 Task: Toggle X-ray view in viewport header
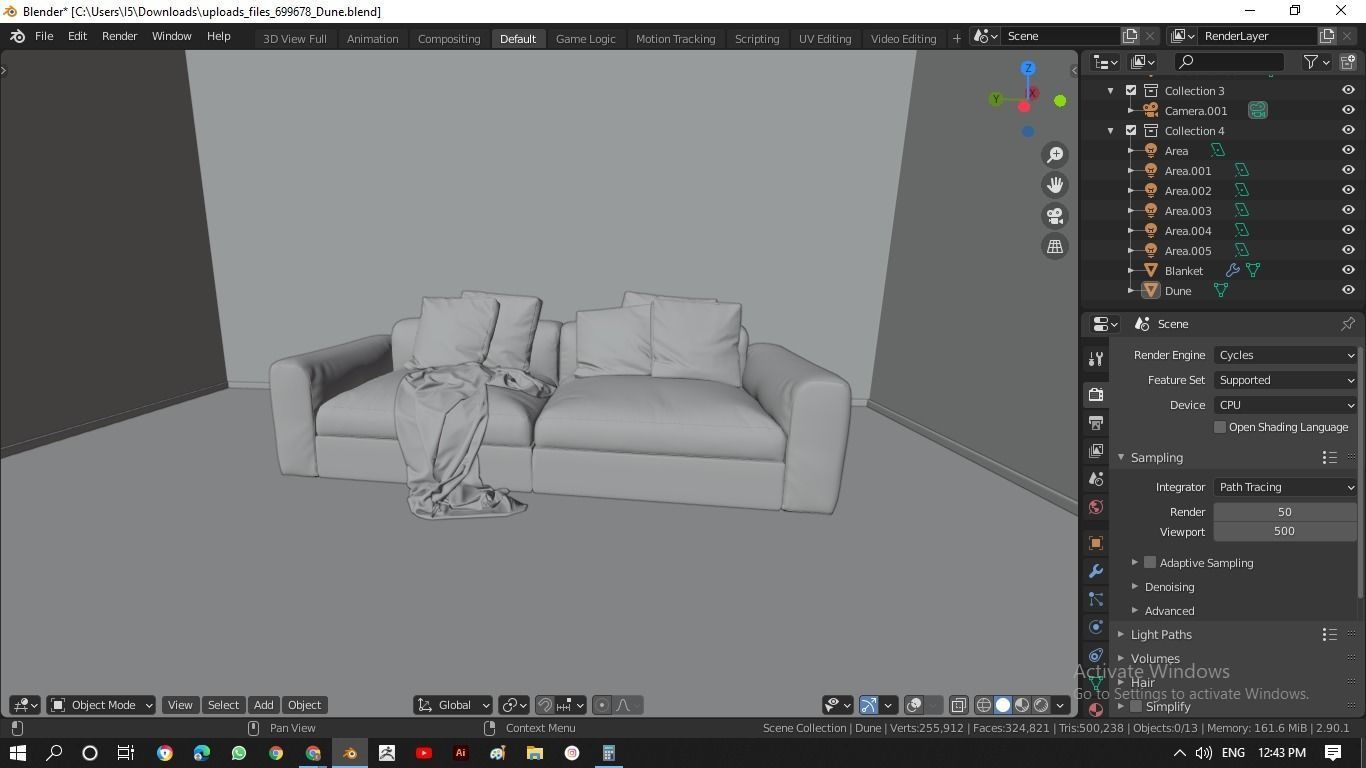click(x=958, y=705)
